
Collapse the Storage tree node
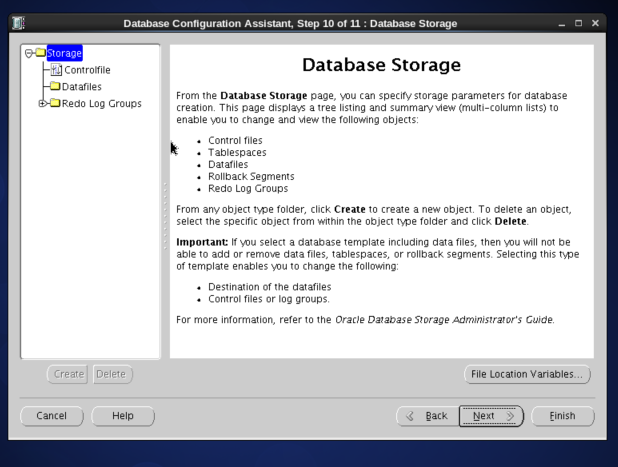[28, 53]
